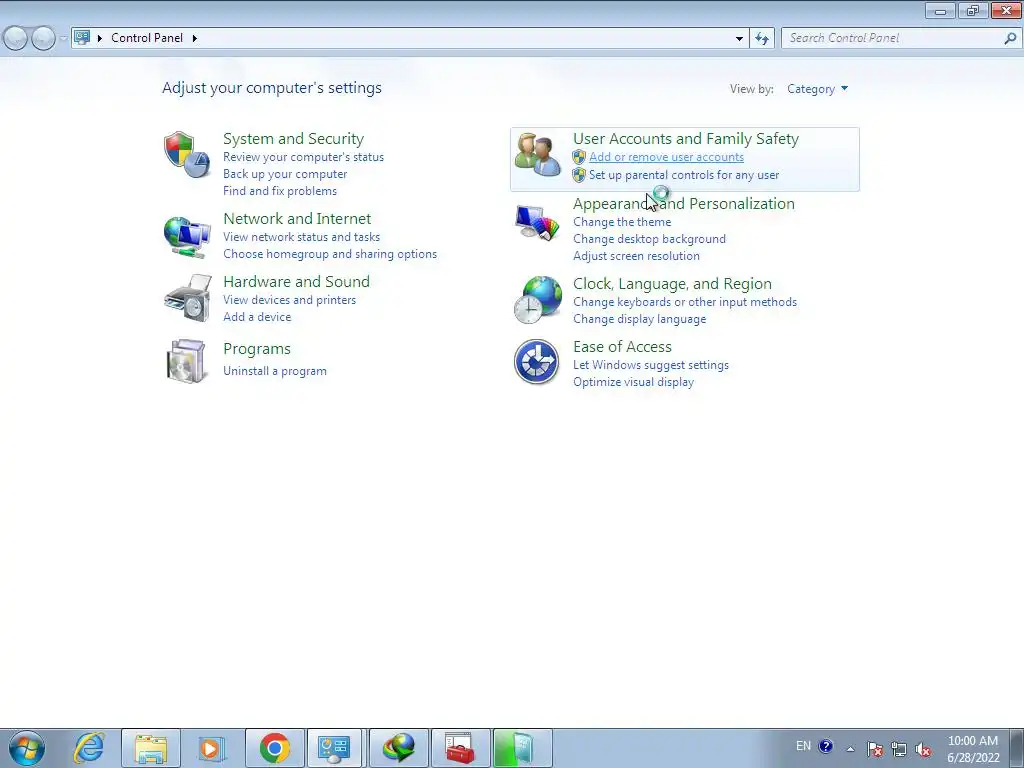Click the System and Security shield icon
The image size is (1024, 768).
187,155
